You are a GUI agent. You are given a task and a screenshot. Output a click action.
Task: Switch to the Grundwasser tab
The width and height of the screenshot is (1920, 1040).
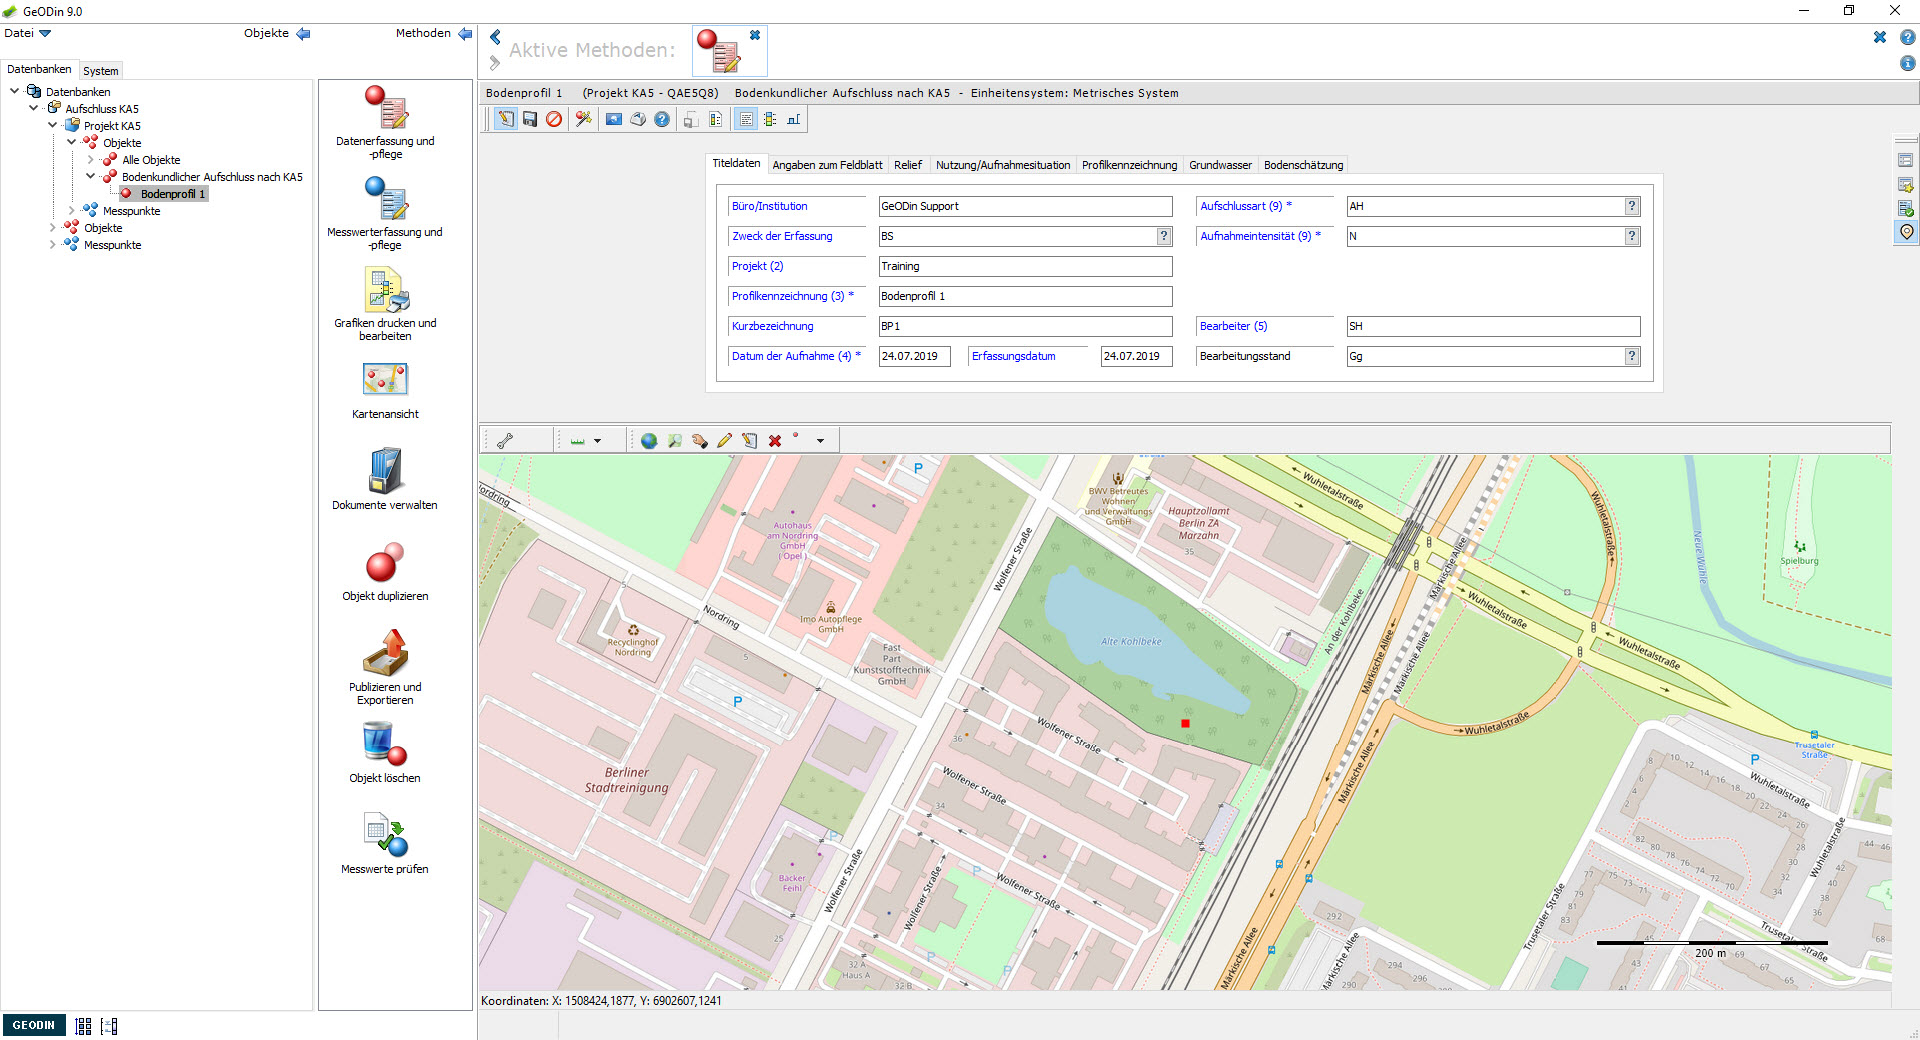(1220, 165)
